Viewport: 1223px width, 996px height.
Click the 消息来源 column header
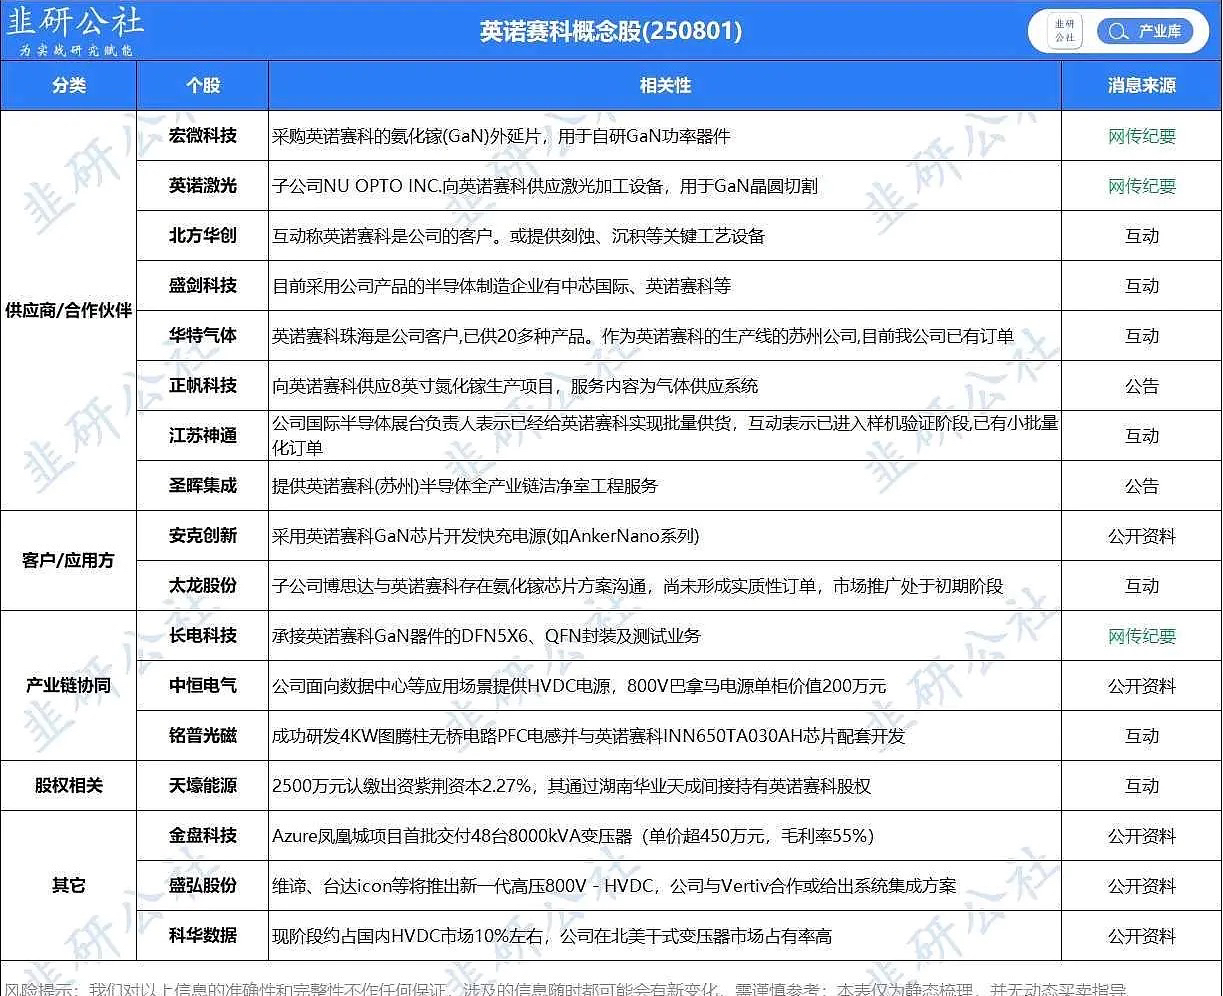pyautogui.click(x=1141, y=86)
